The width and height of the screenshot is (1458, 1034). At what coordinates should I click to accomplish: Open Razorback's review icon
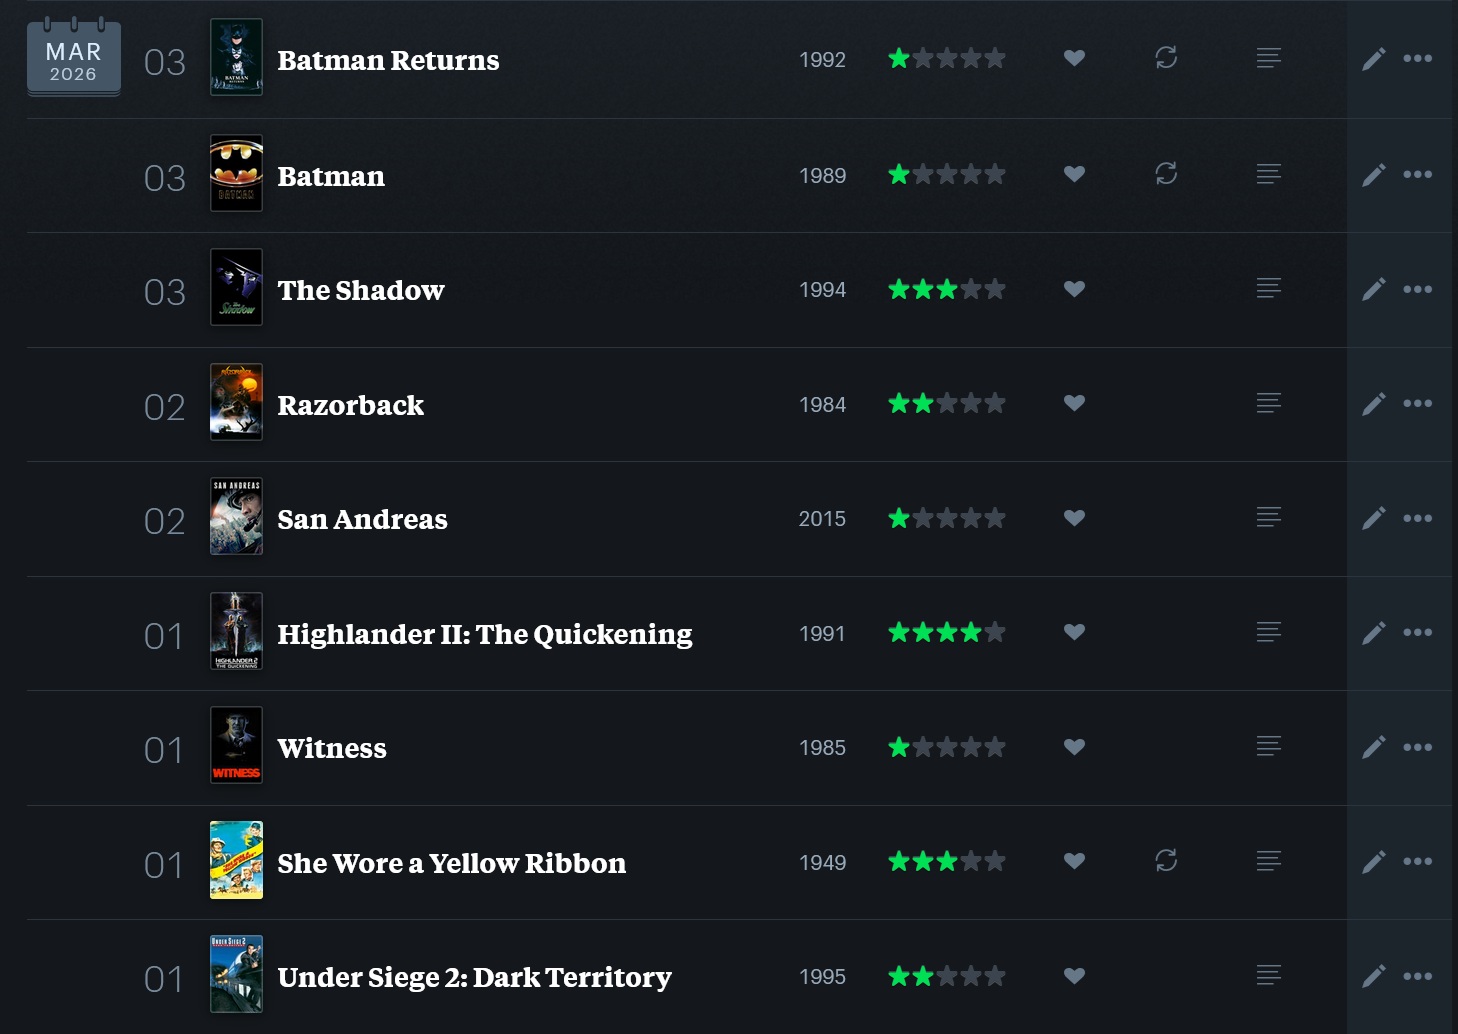pyautogui.click(x=1269, y=403)
